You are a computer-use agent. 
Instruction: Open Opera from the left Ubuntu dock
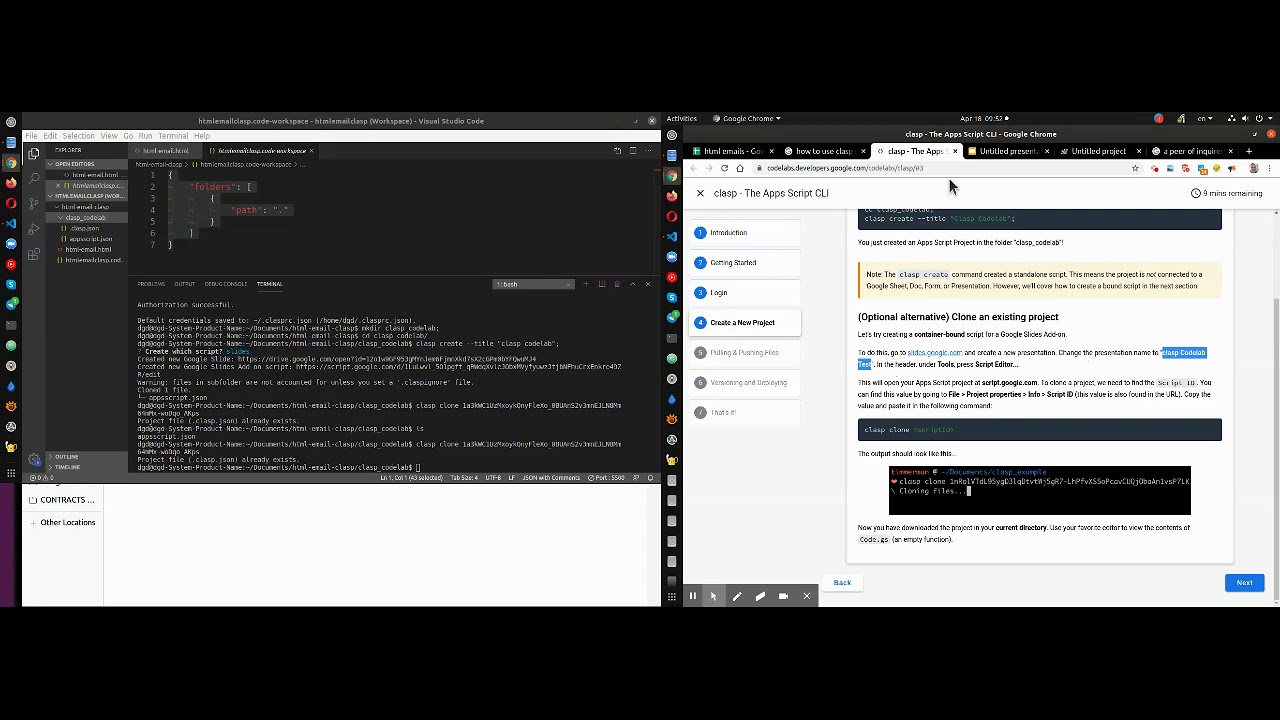click(11, 203)
